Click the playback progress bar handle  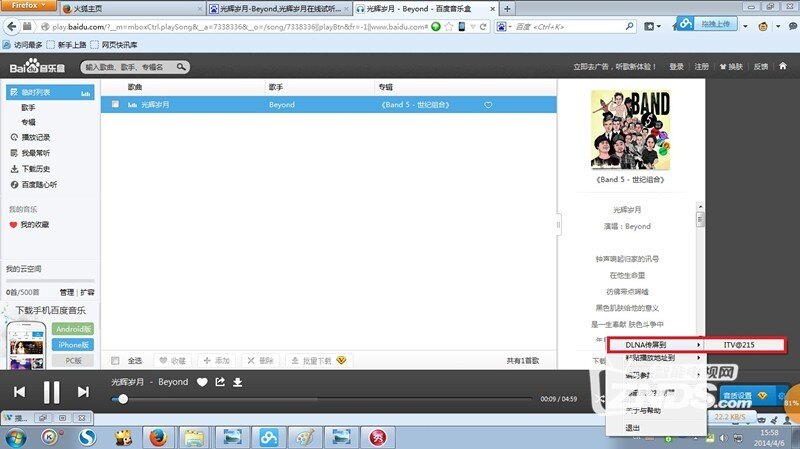click(x=123, y=399)
